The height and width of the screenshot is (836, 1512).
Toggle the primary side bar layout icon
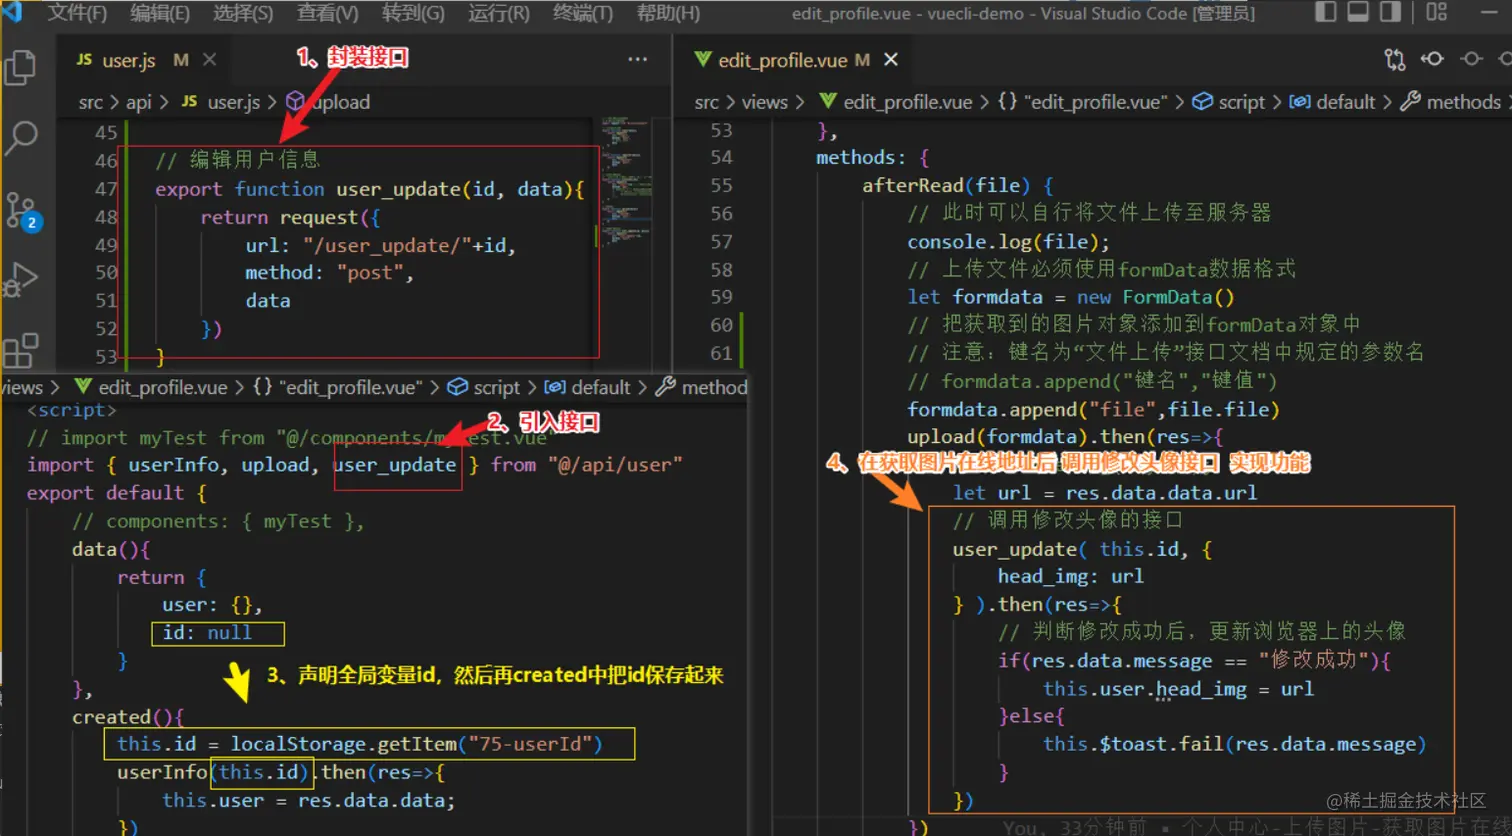pyautogui.click(x=1326, y=13)
